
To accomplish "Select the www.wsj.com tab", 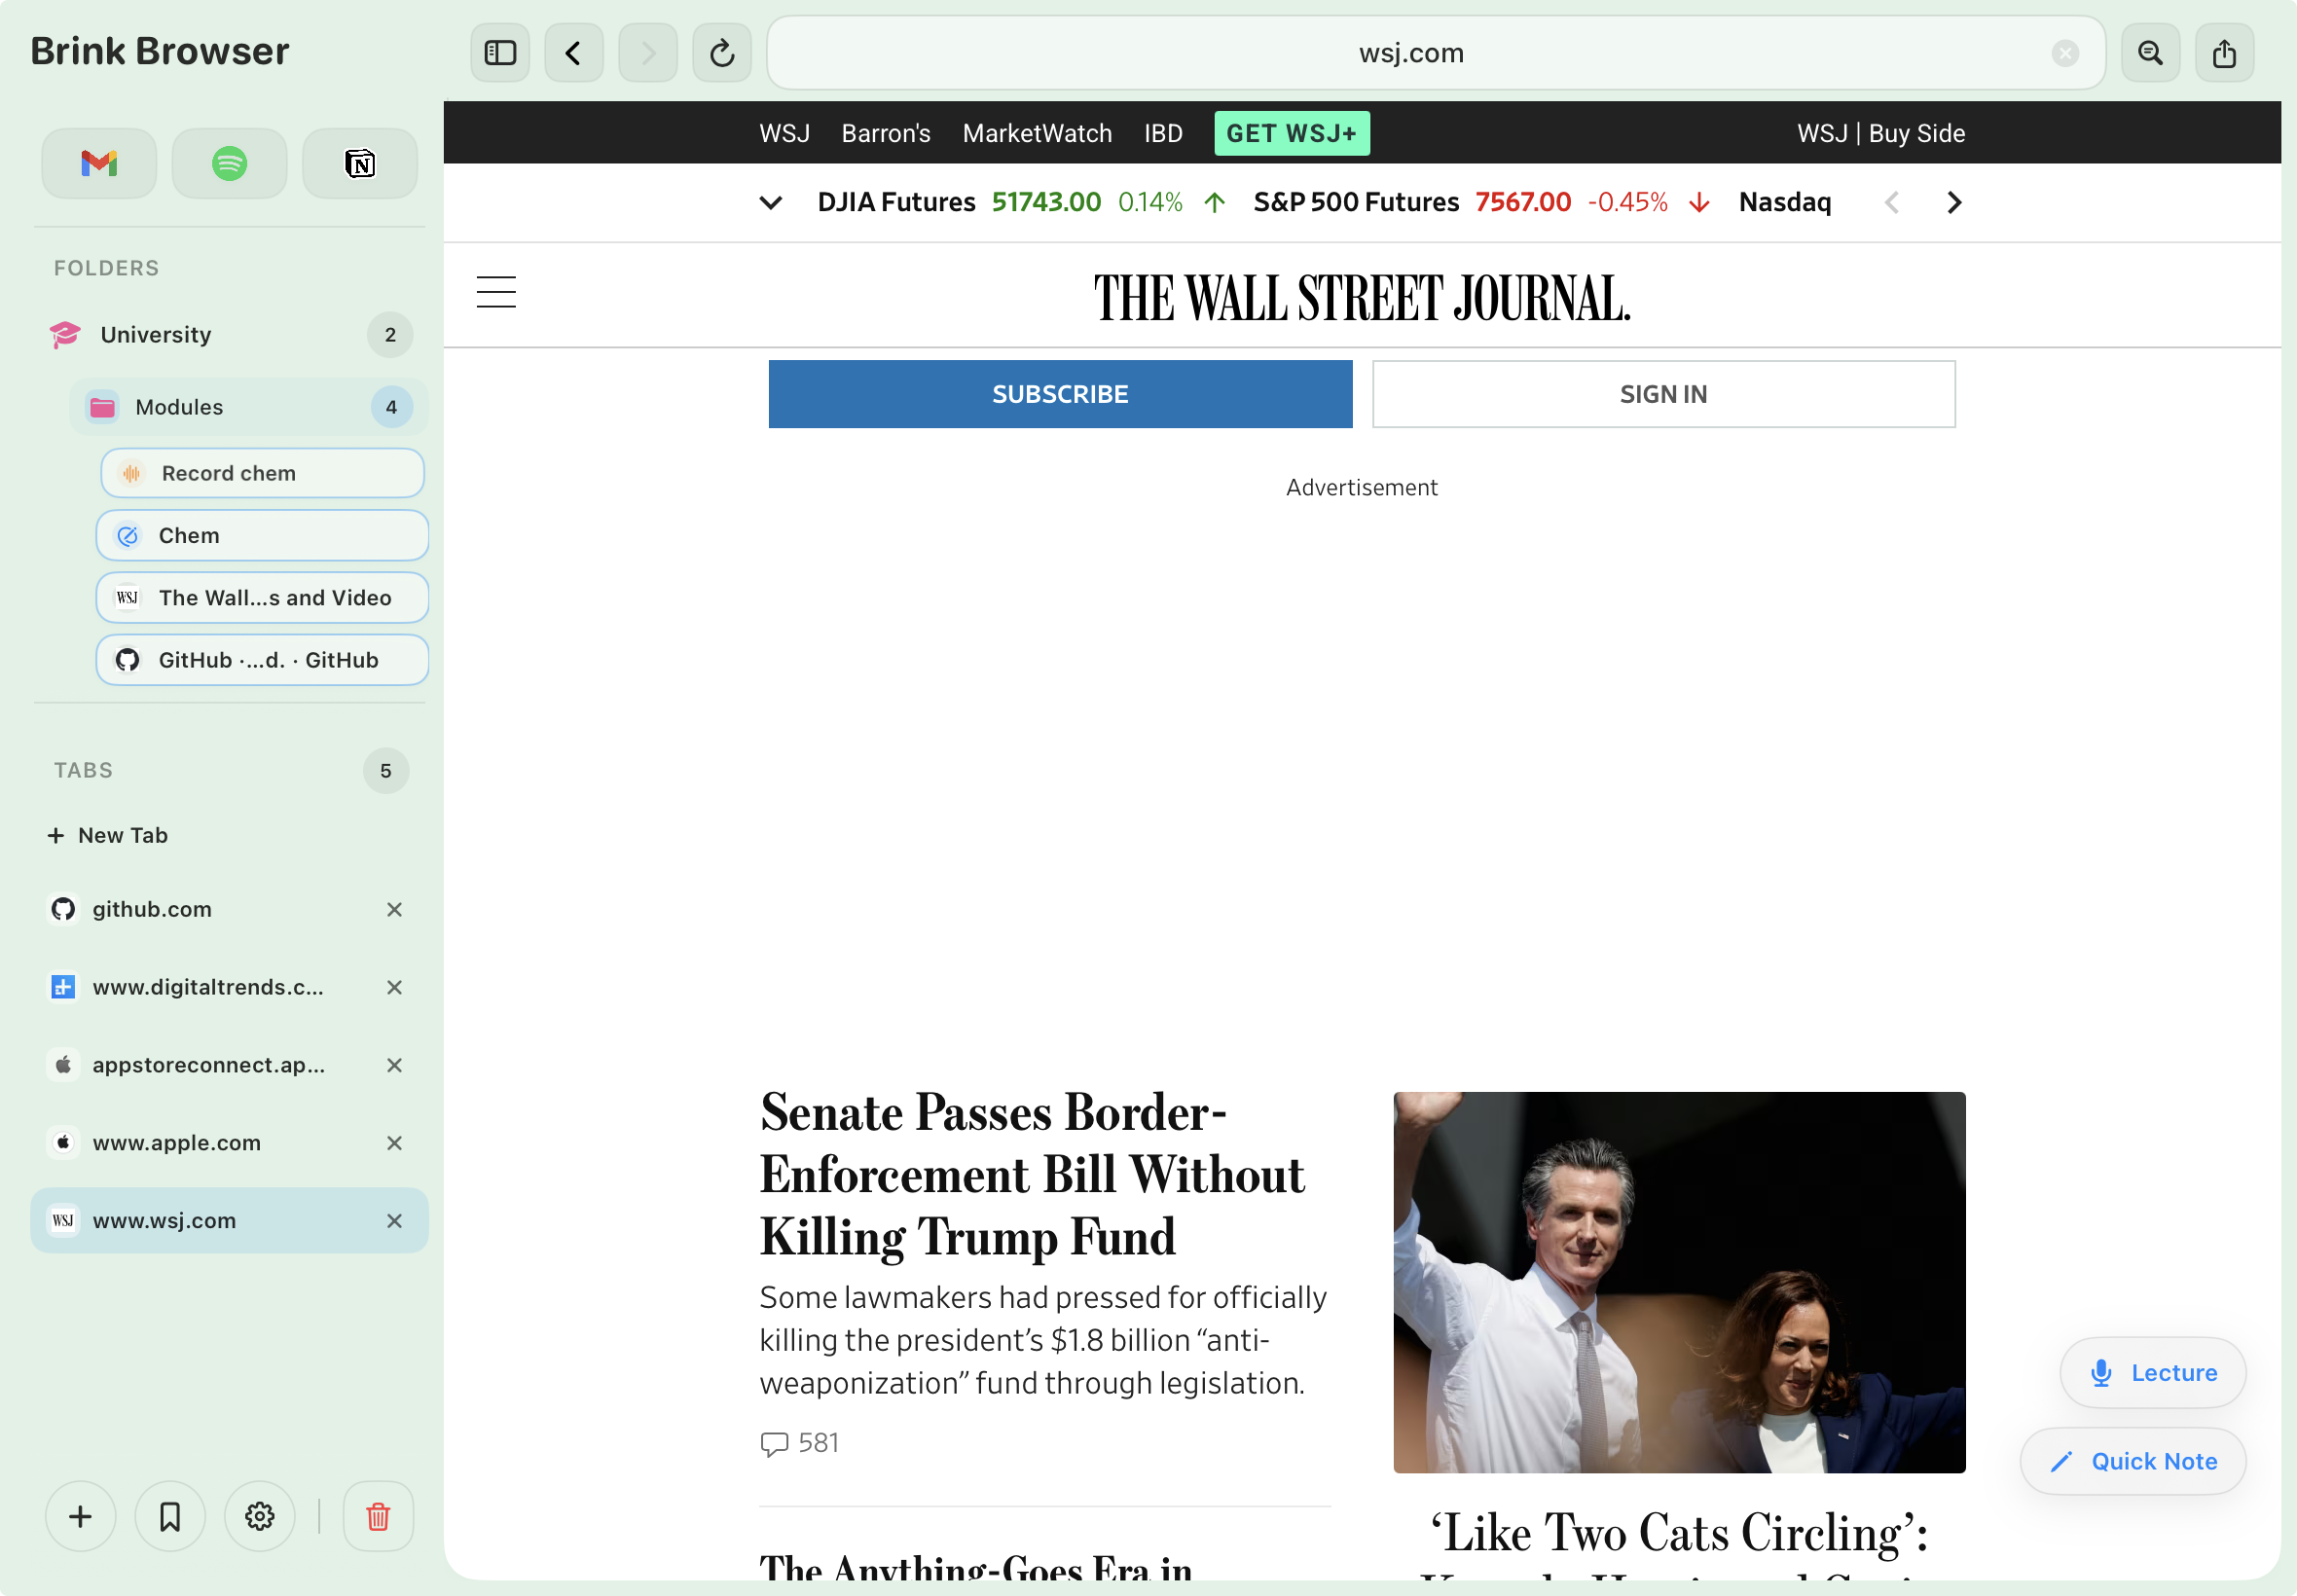I will 229,1220.
